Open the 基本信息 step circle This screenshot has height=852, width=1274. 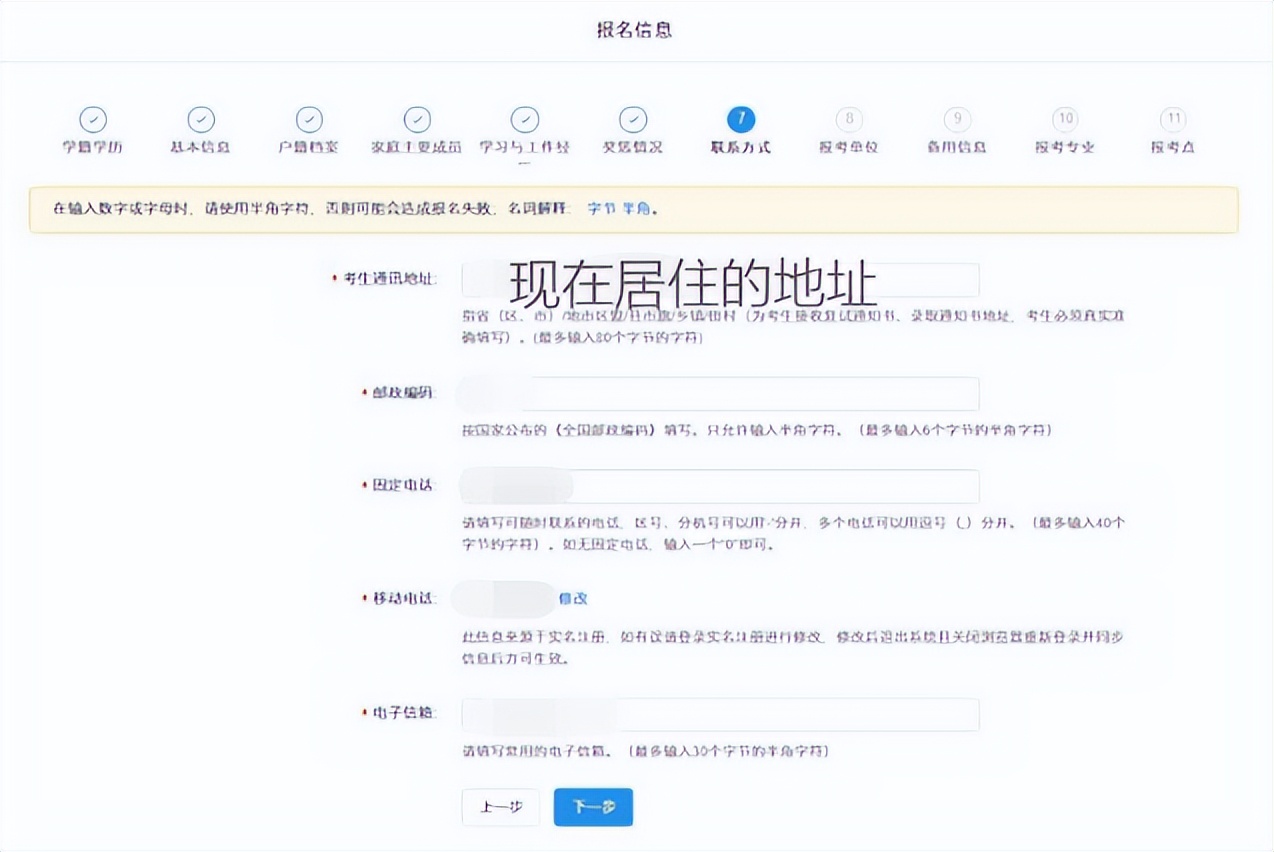click(200, 118)
